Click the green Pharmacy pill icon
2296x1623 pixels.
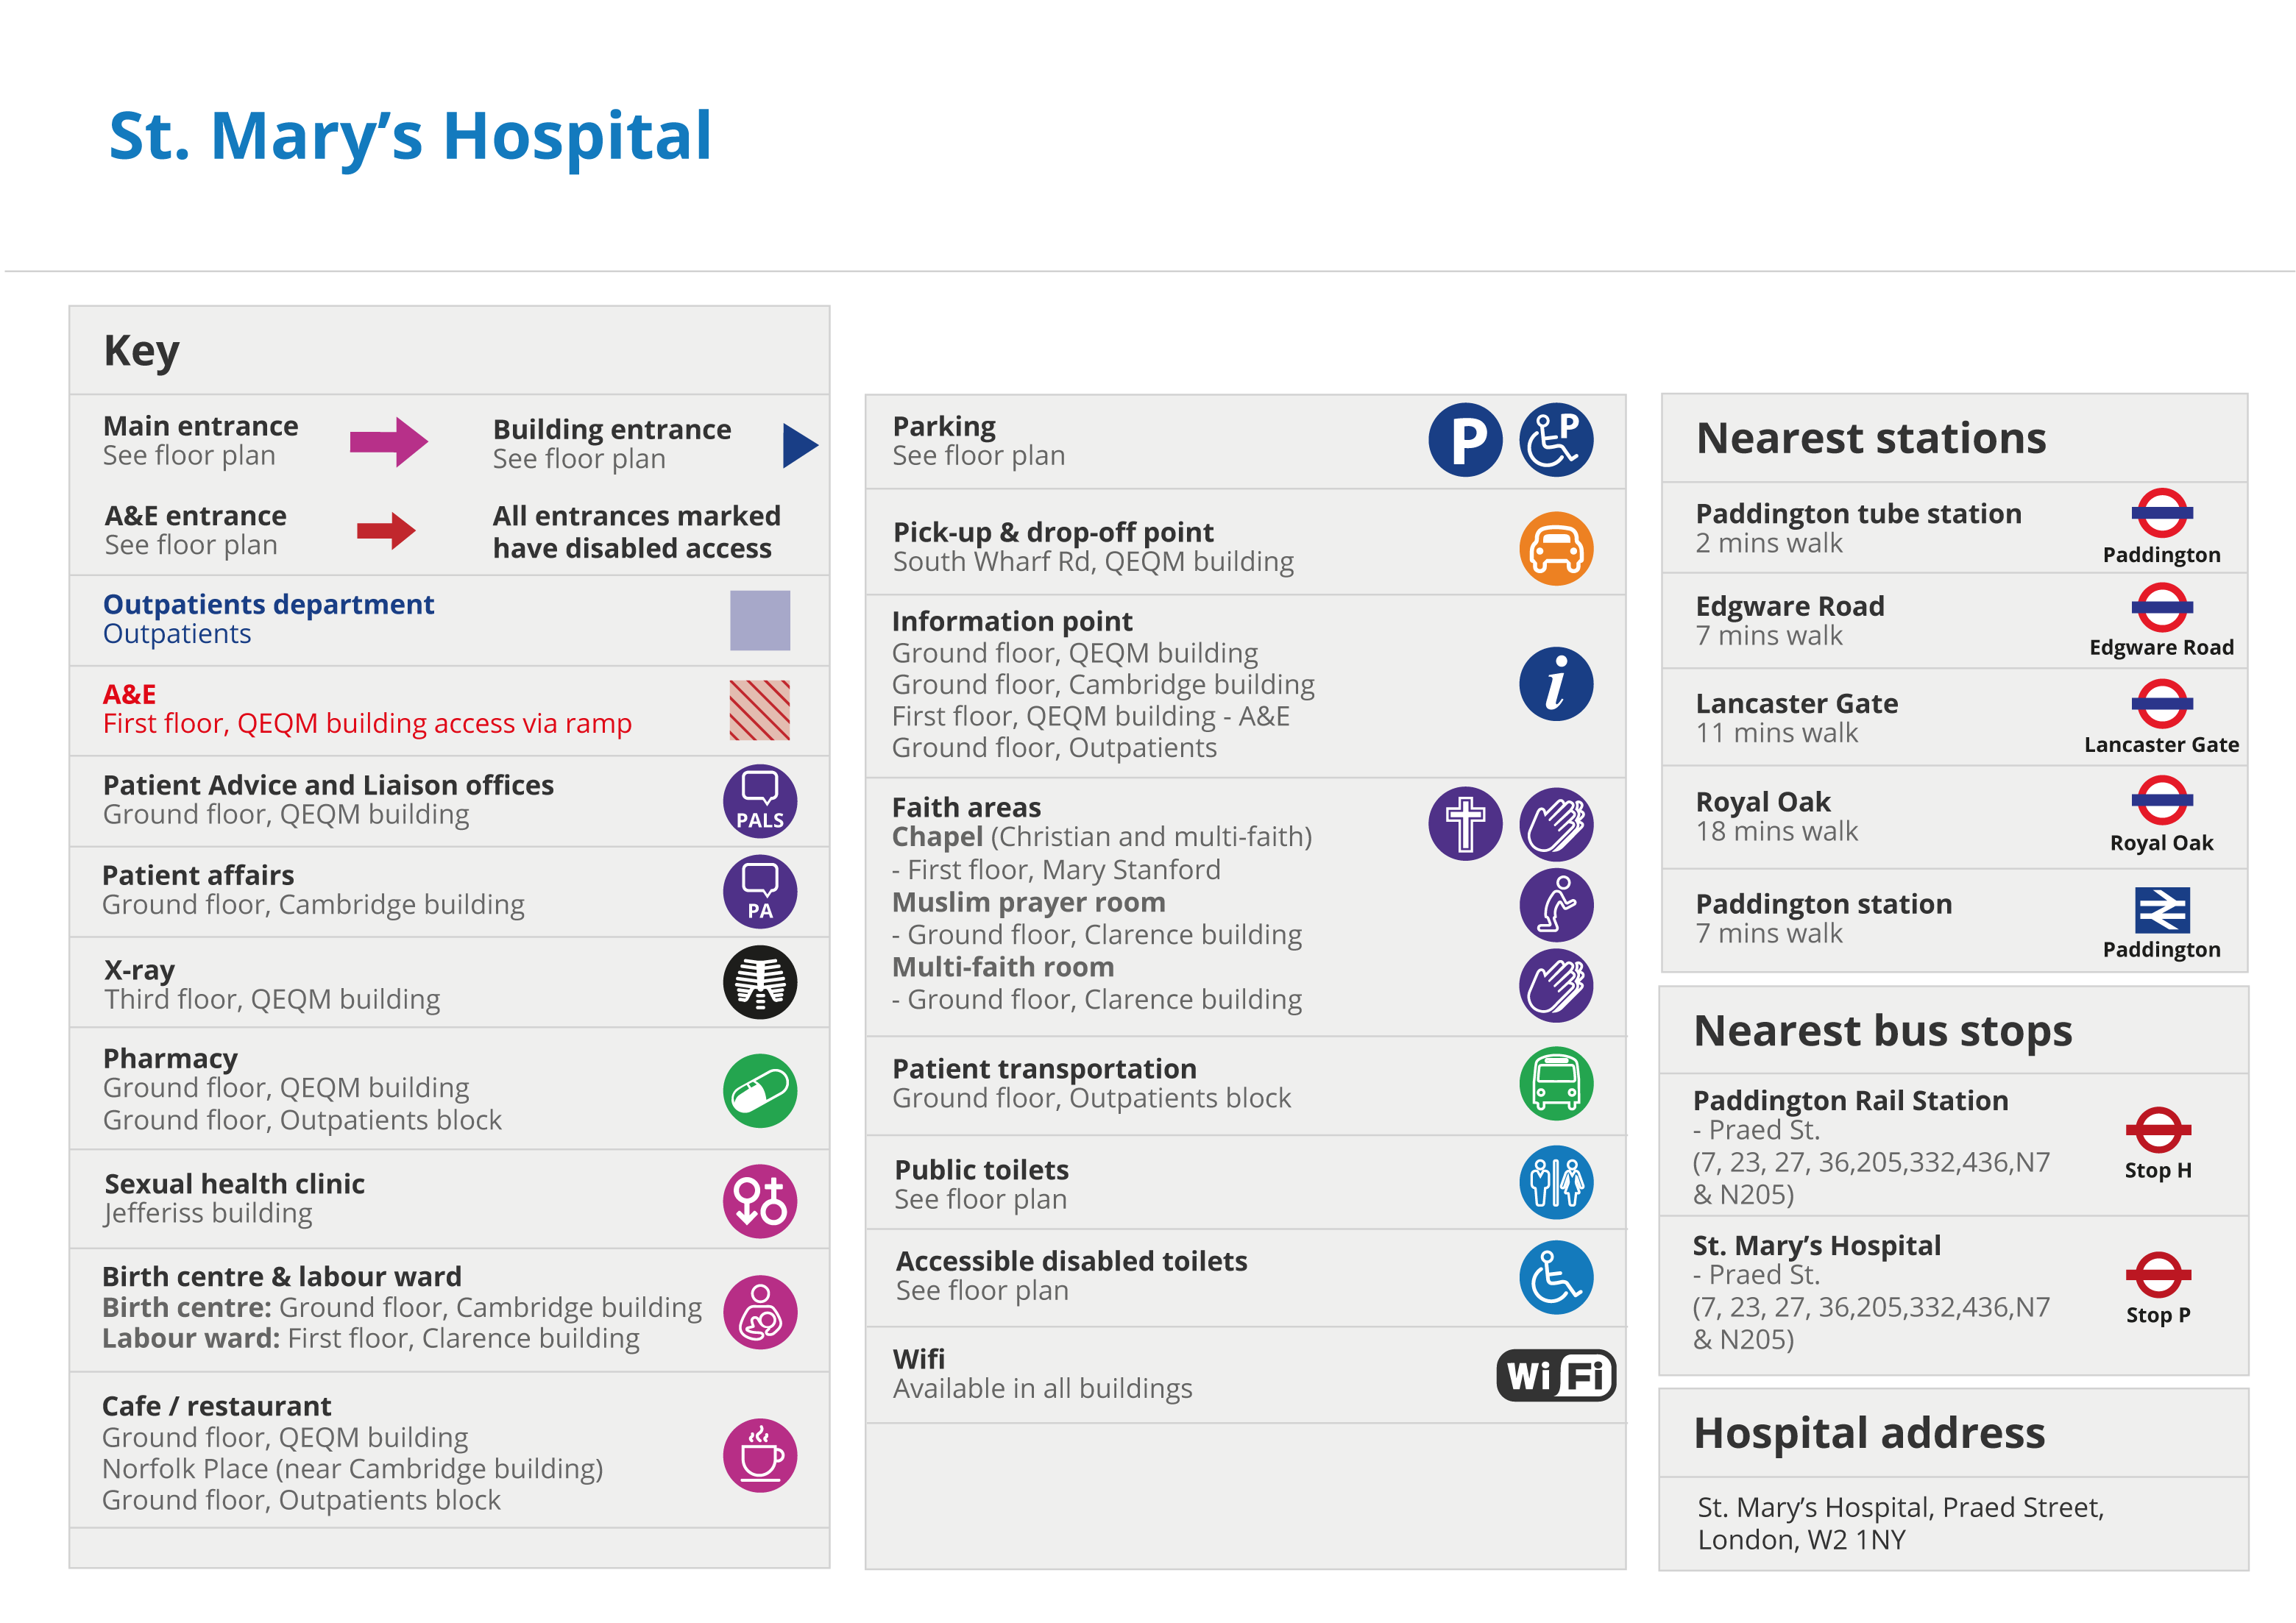click(x=760, y=1090)
